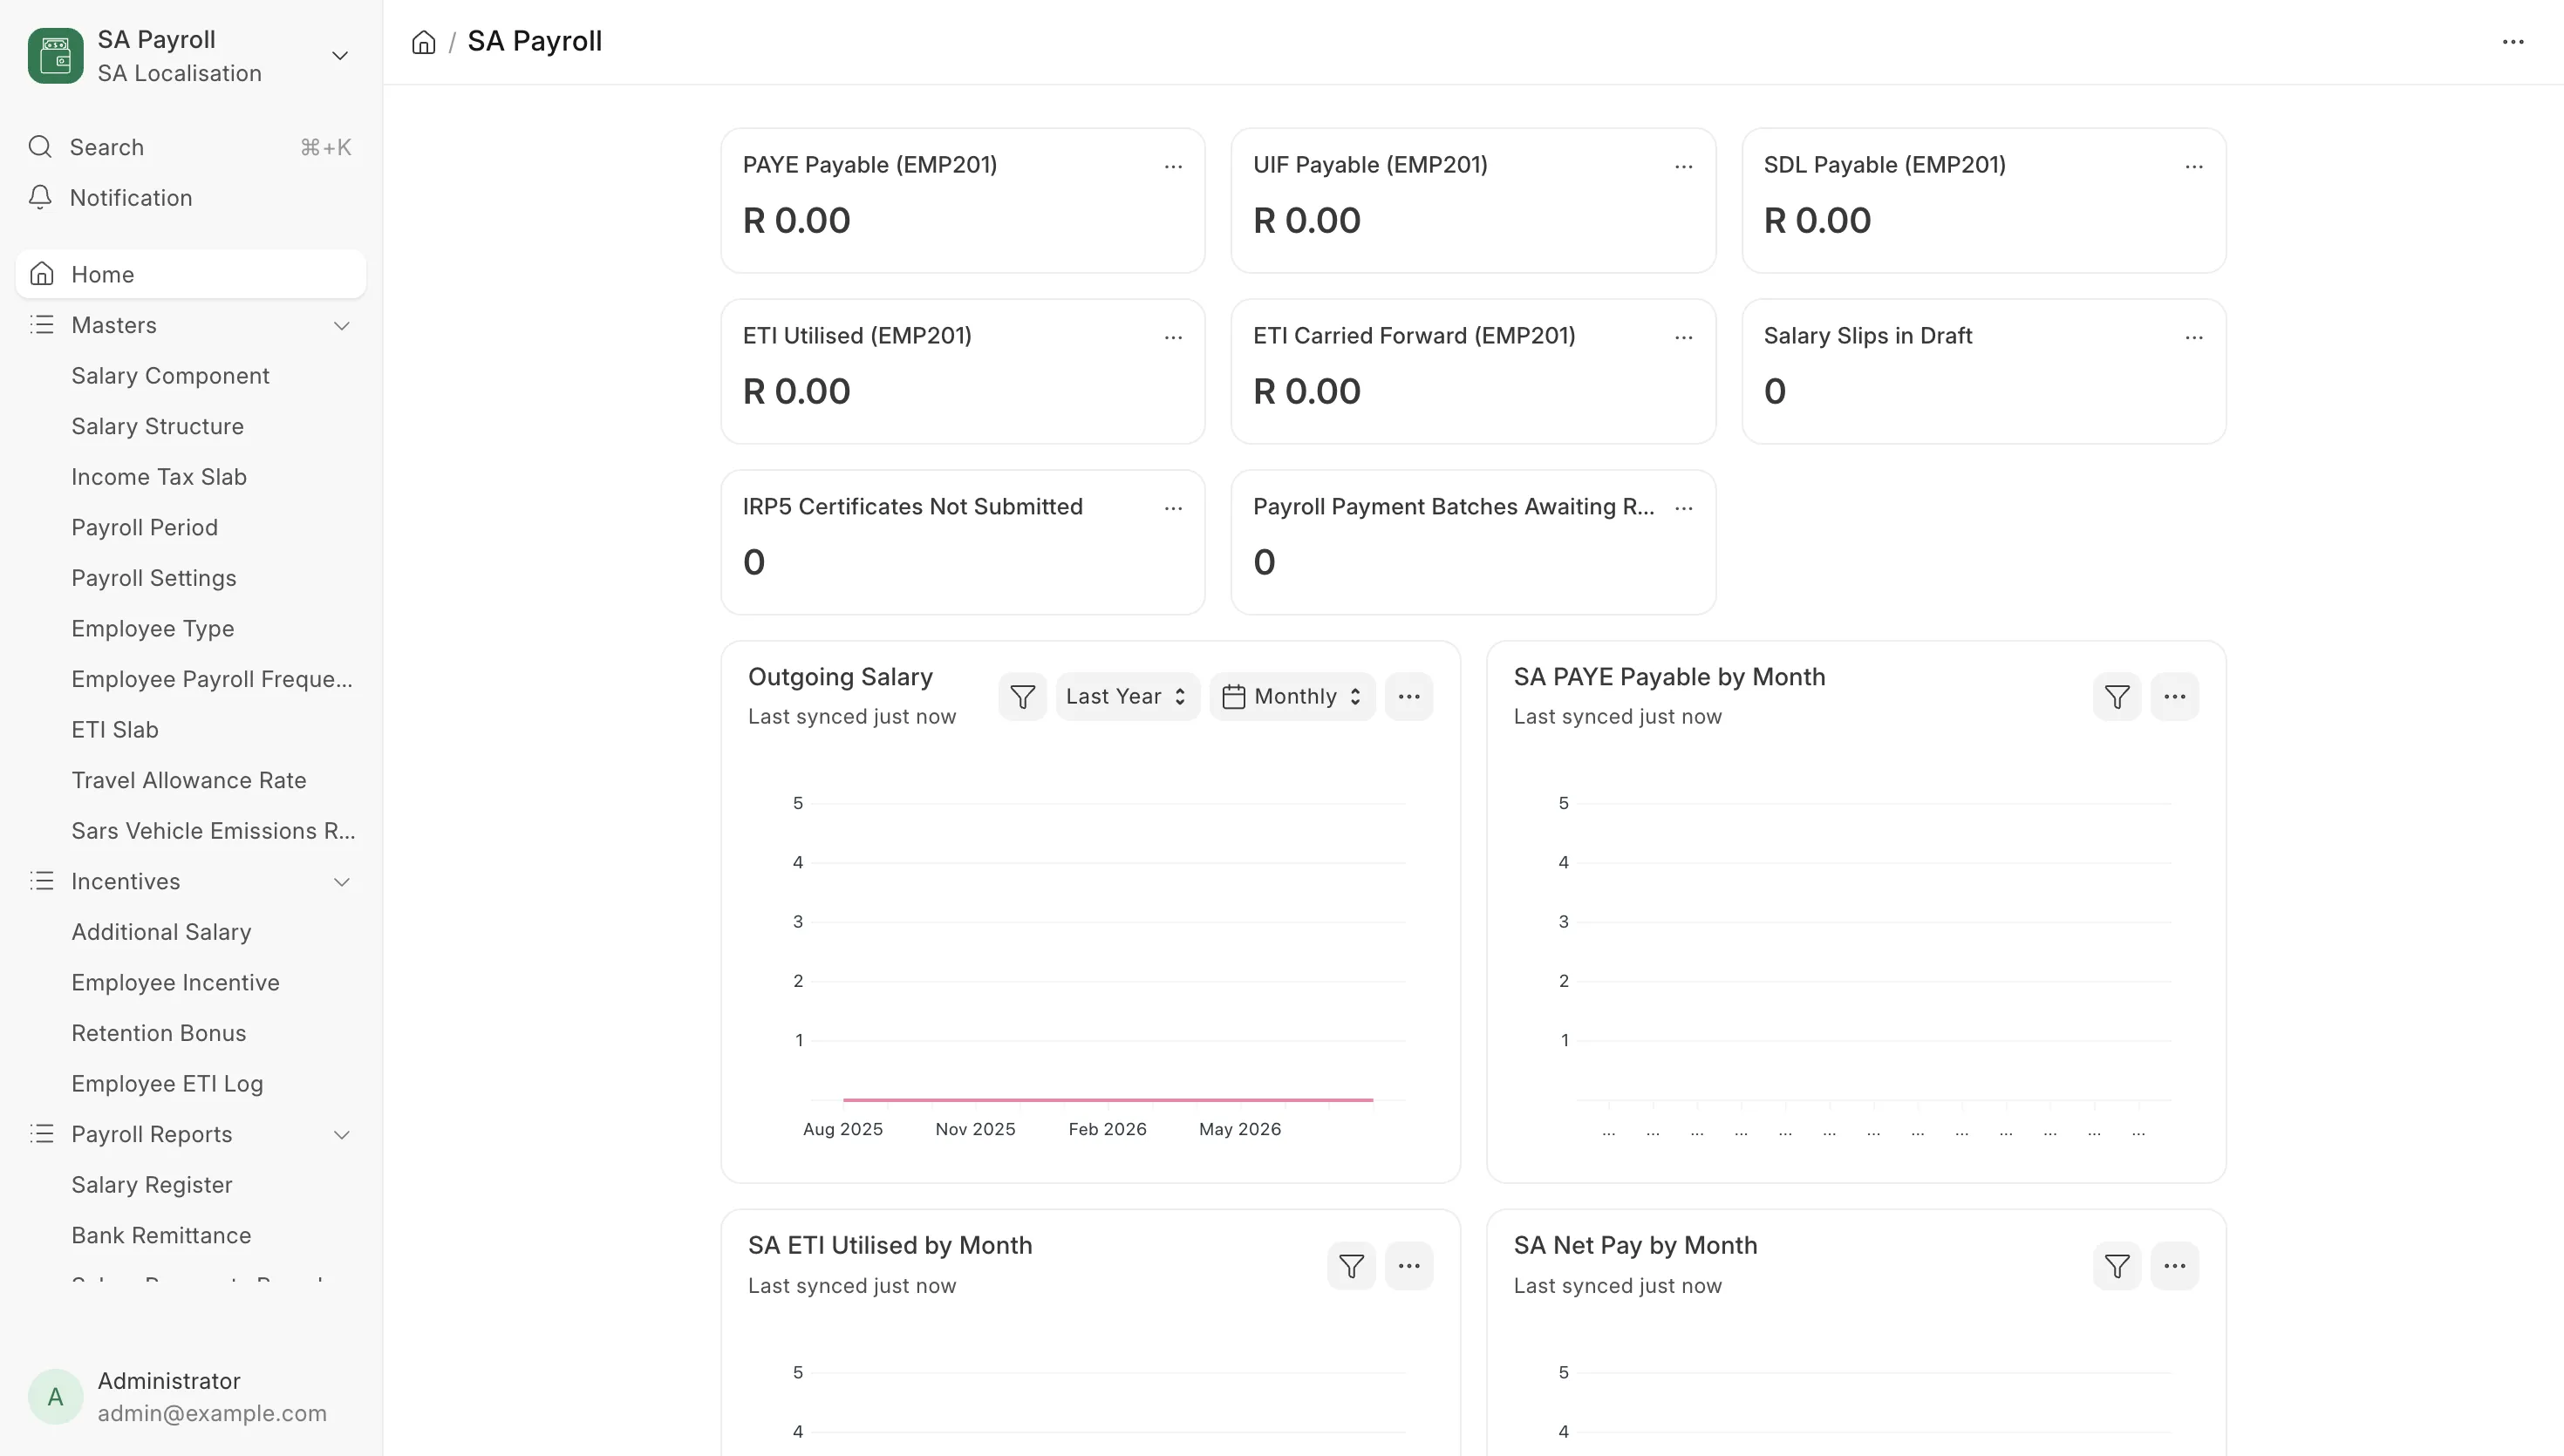Click the Administrator avatar circle
2564x1456 pixels.
point(55,1397)
